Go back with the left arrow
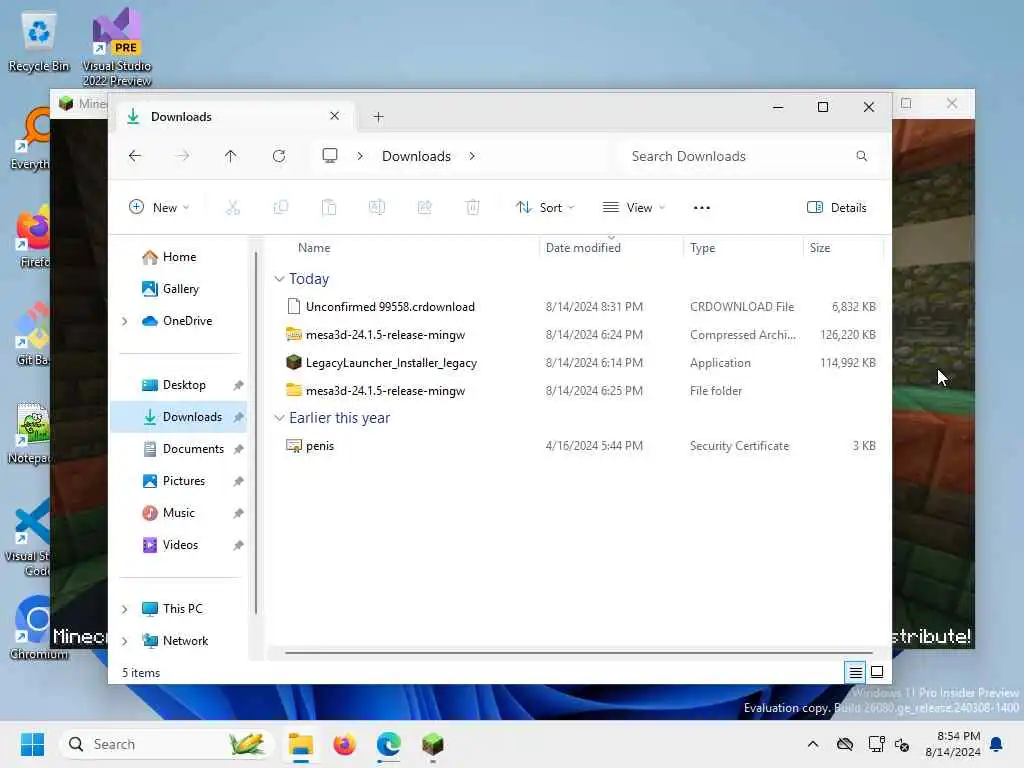The image size is (1024, 768). point(135,156)
